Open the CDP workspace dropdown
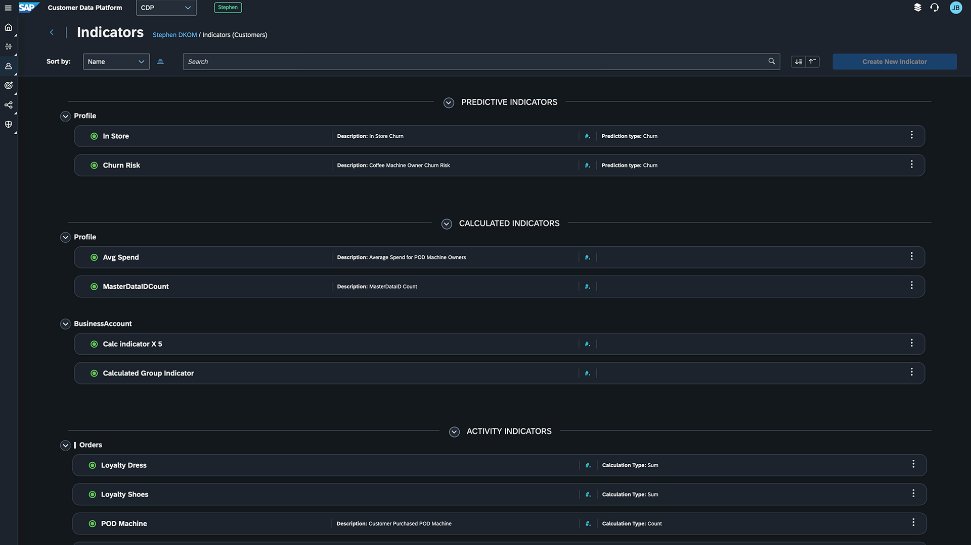This screenshot has width=971, height=545. coord(166,8)
